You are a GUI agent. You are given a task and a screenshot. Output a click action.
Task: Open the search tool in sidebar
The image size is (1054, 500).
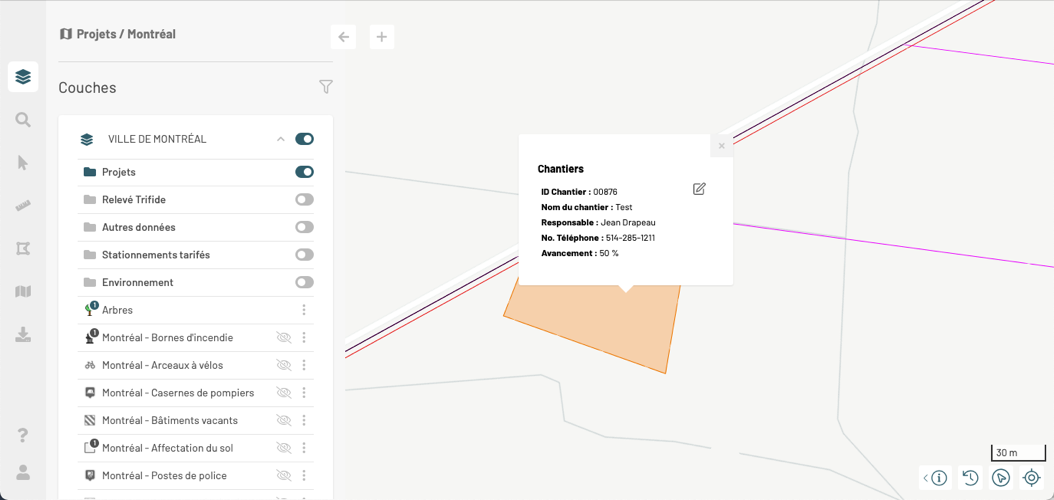[x=23, y=120]
